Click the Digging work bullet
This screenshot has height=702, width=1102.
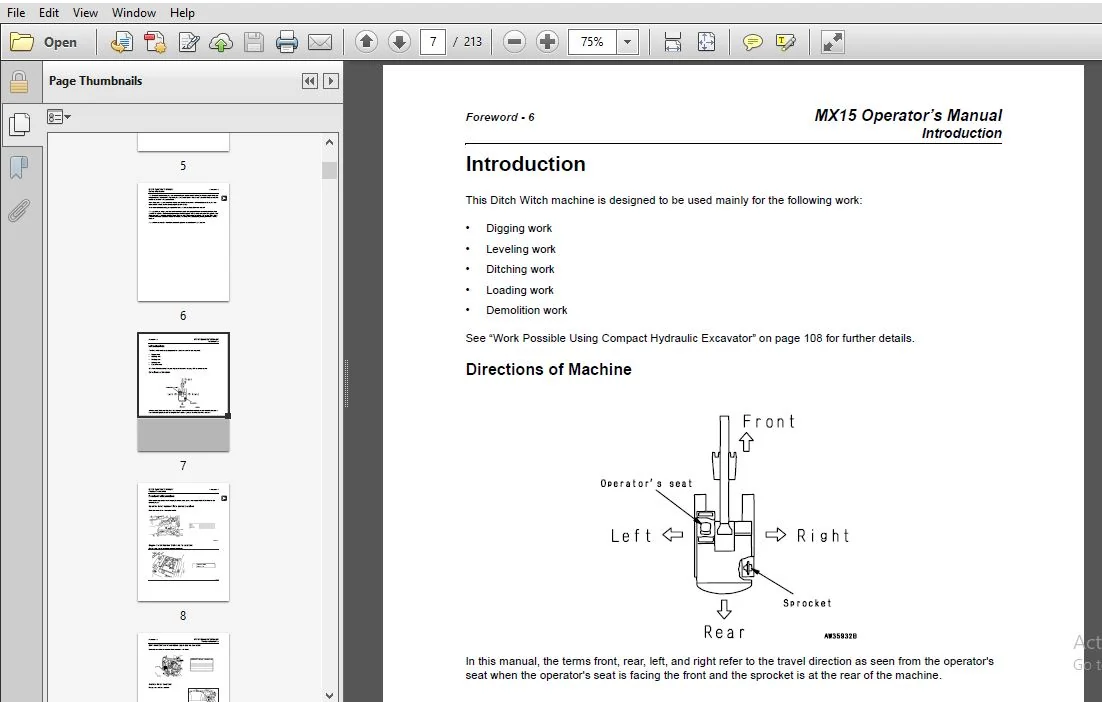click(519, 228)
